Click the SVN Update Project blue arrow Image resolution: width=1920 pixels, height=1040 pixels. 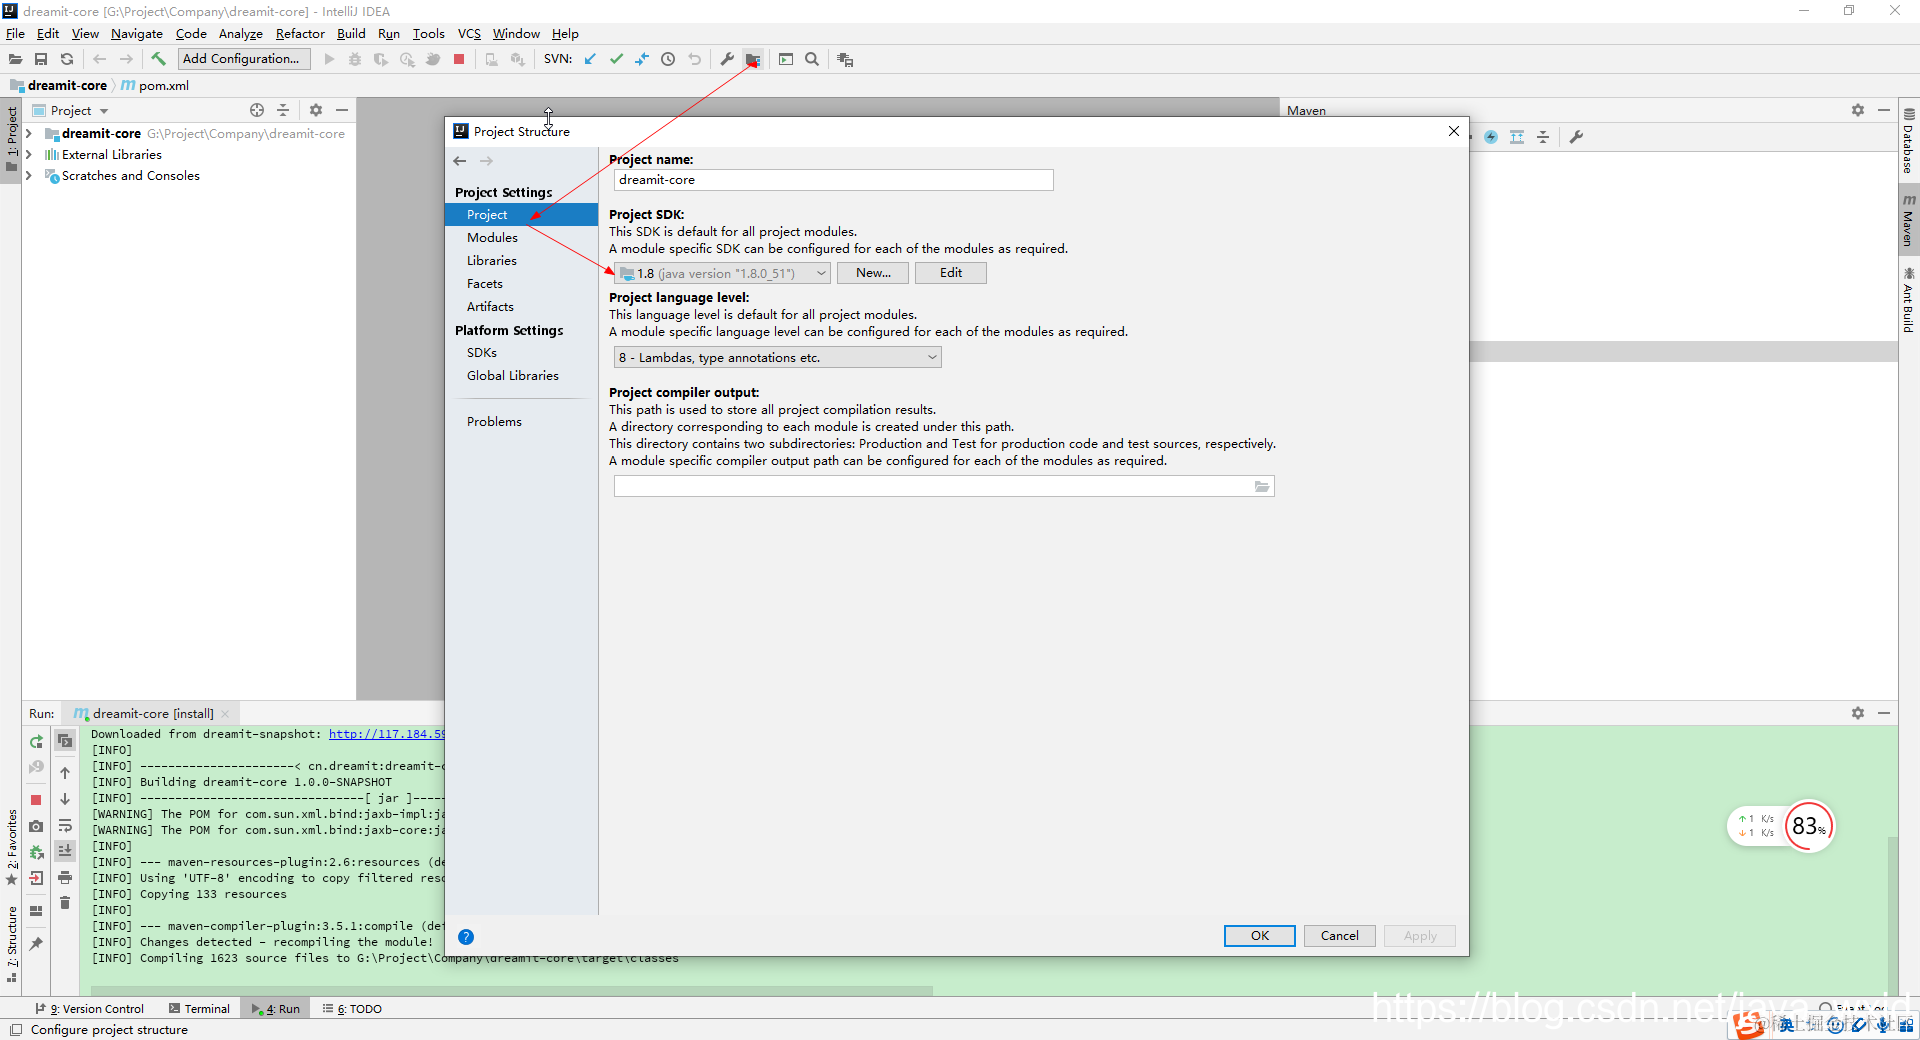(590, 59)
